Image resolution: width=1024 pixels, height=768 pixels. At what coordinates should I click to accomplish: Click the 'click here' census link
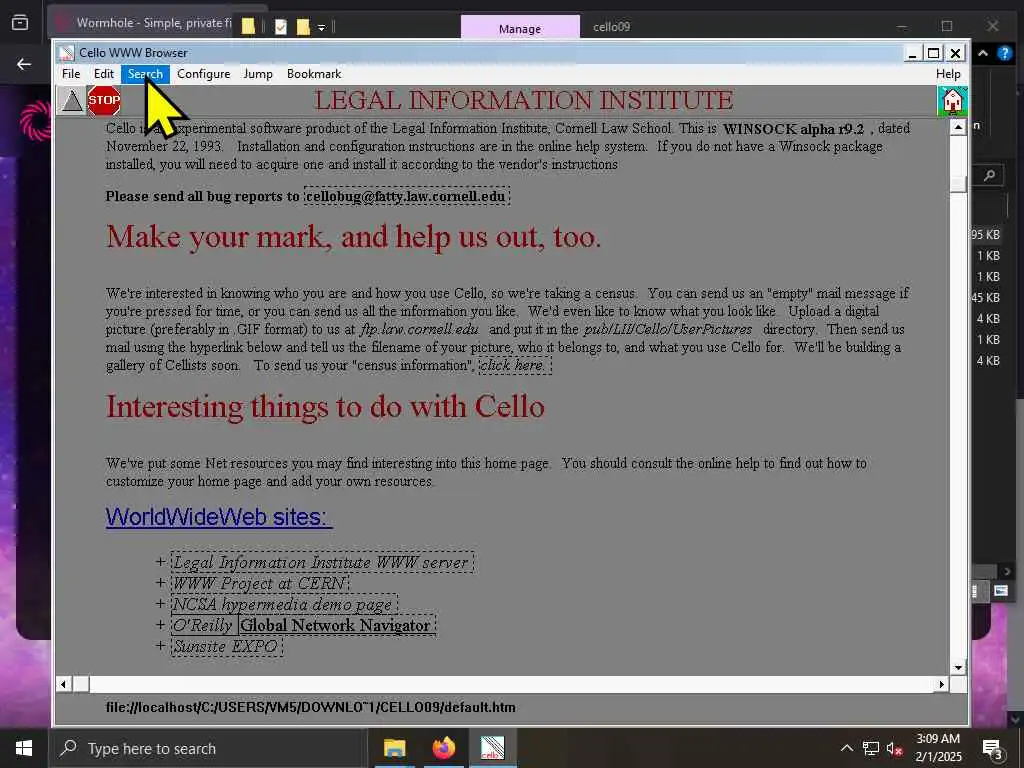515,365
